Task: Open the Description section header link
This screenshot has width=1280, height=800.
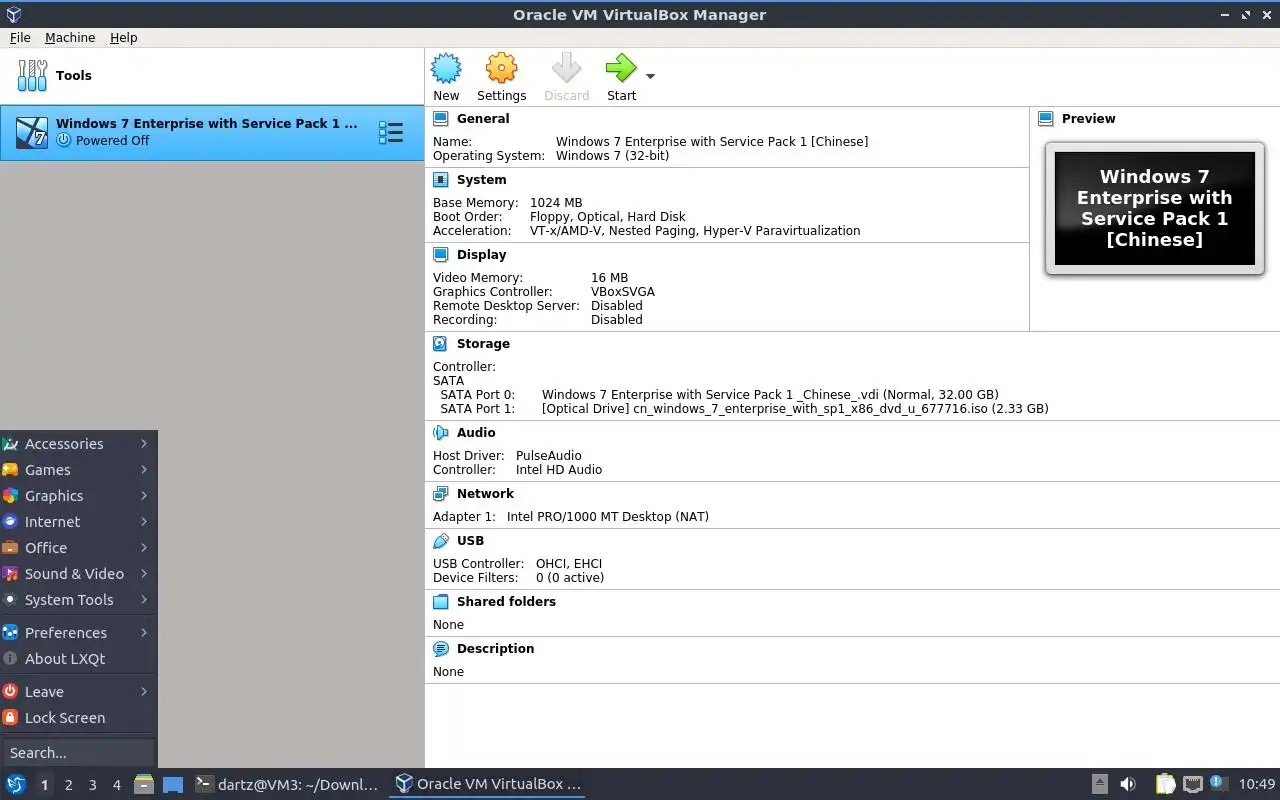Action: [495, 649]
